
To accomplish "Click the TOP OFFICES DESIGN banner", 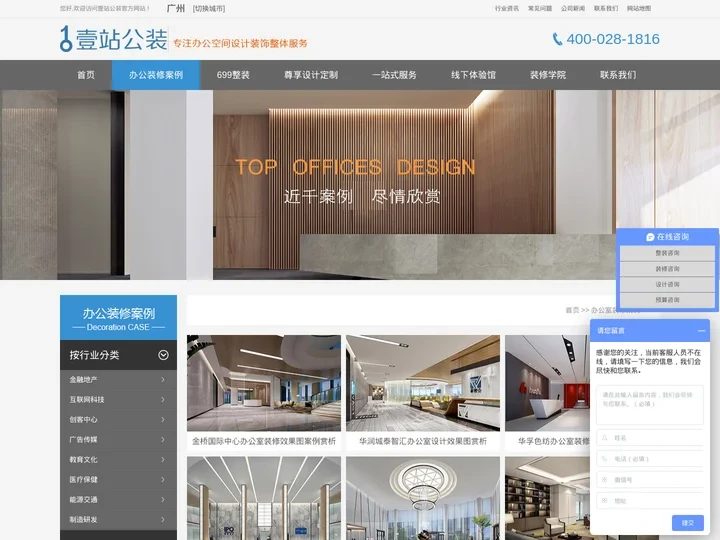I will pos(355,167).
